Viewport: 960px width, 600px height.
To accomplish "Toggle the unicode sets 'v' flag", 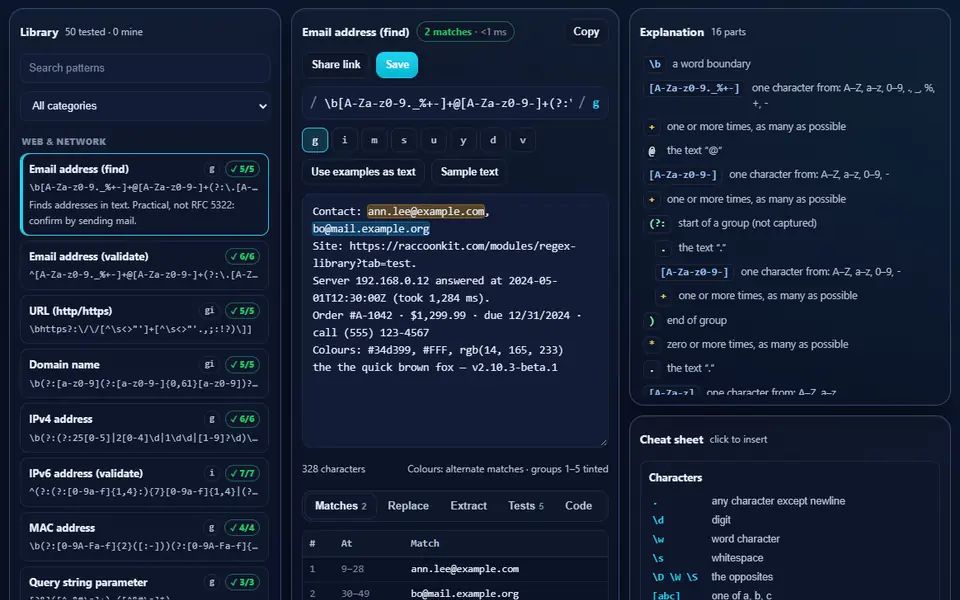I will pyautogui.click(x=523, y=140).
